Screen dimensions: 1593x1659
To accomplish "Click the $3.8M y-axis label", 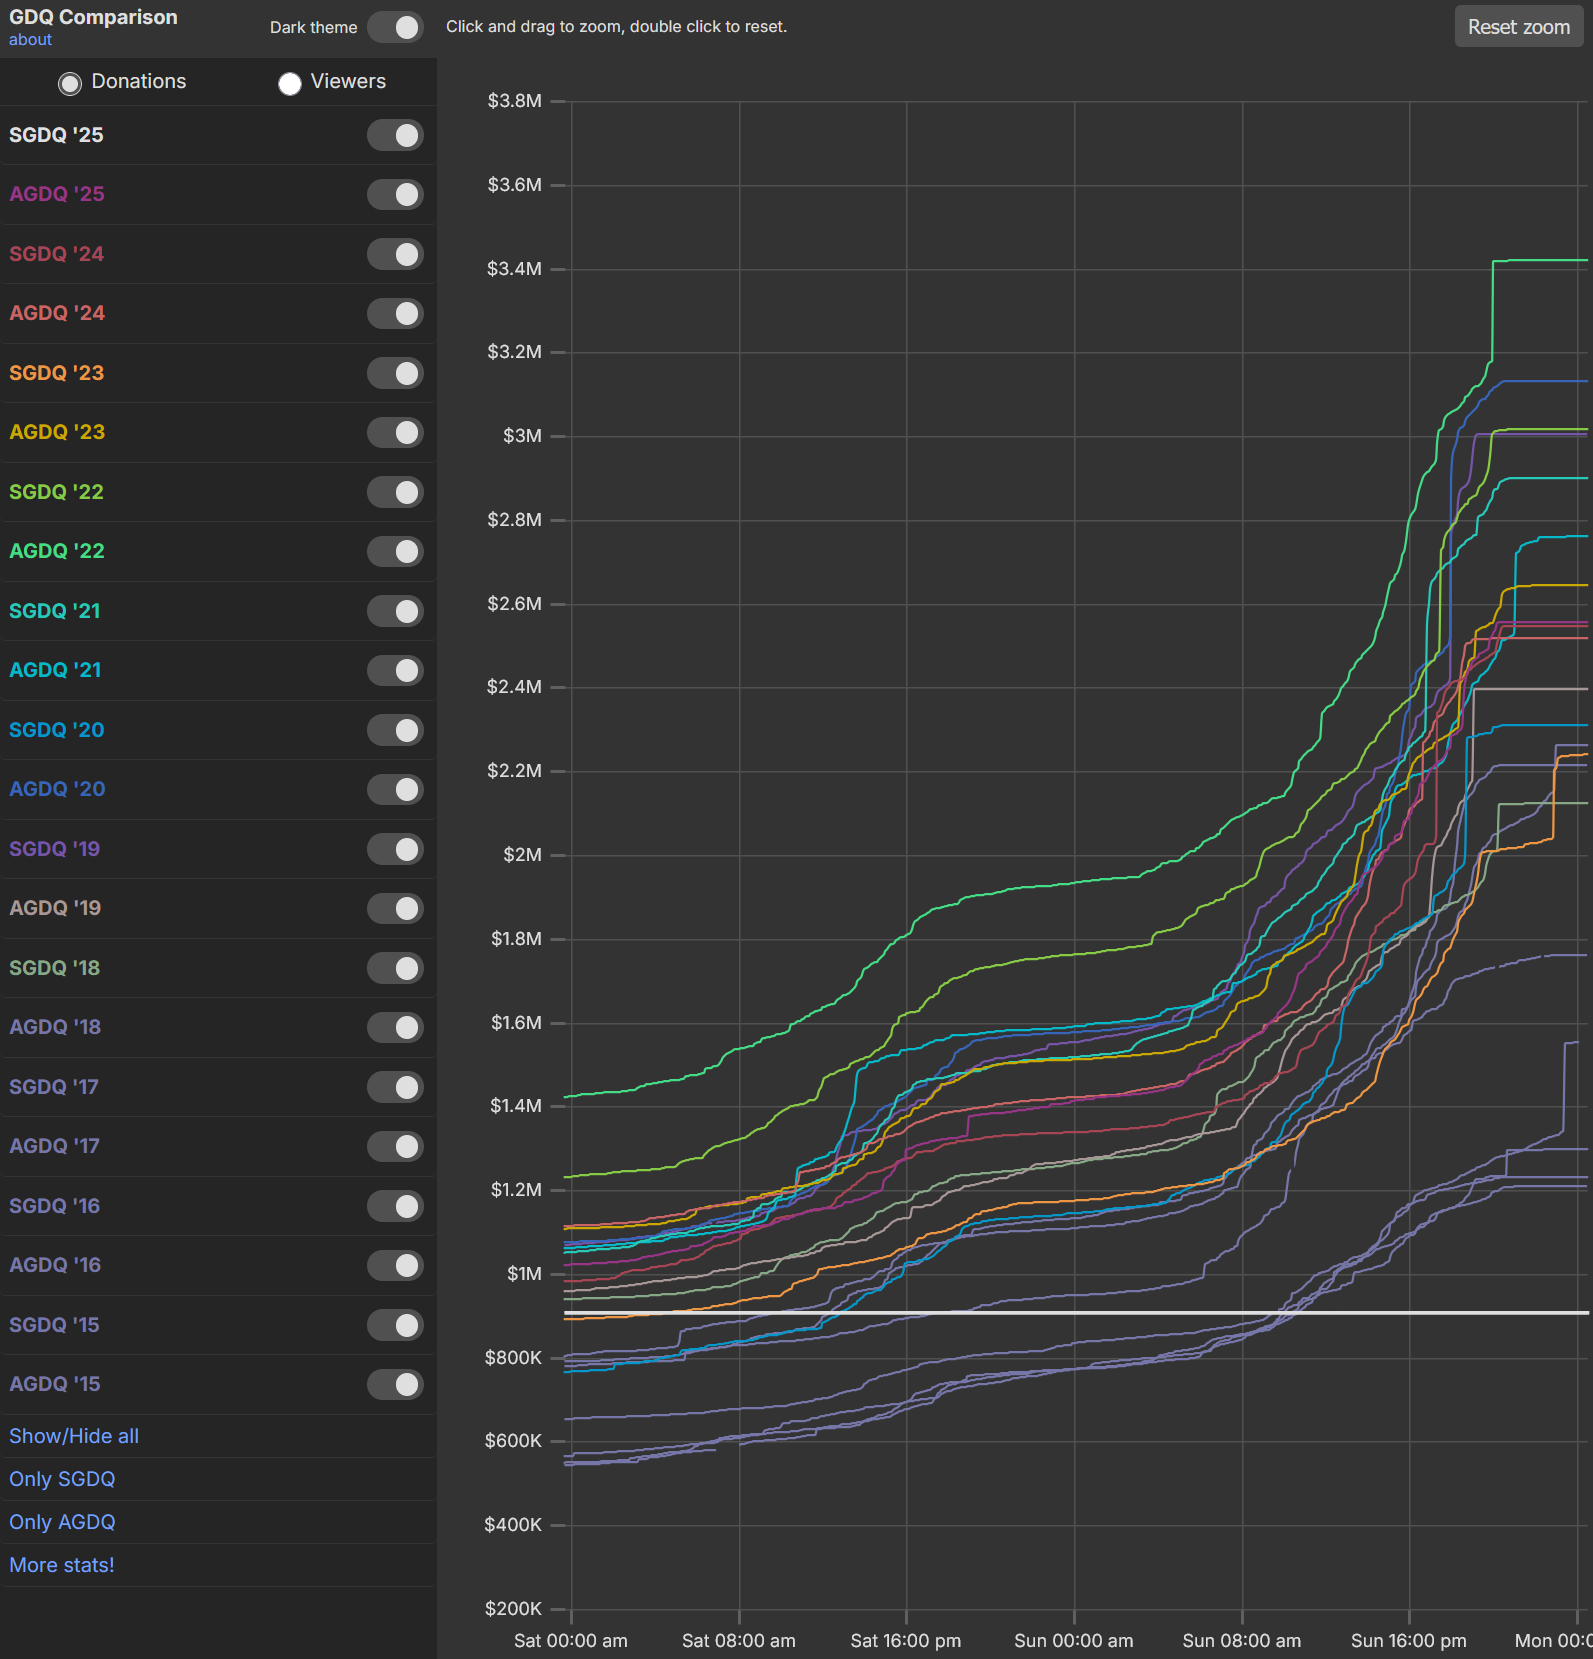I will pyautogui.click(x=514, y=101).
